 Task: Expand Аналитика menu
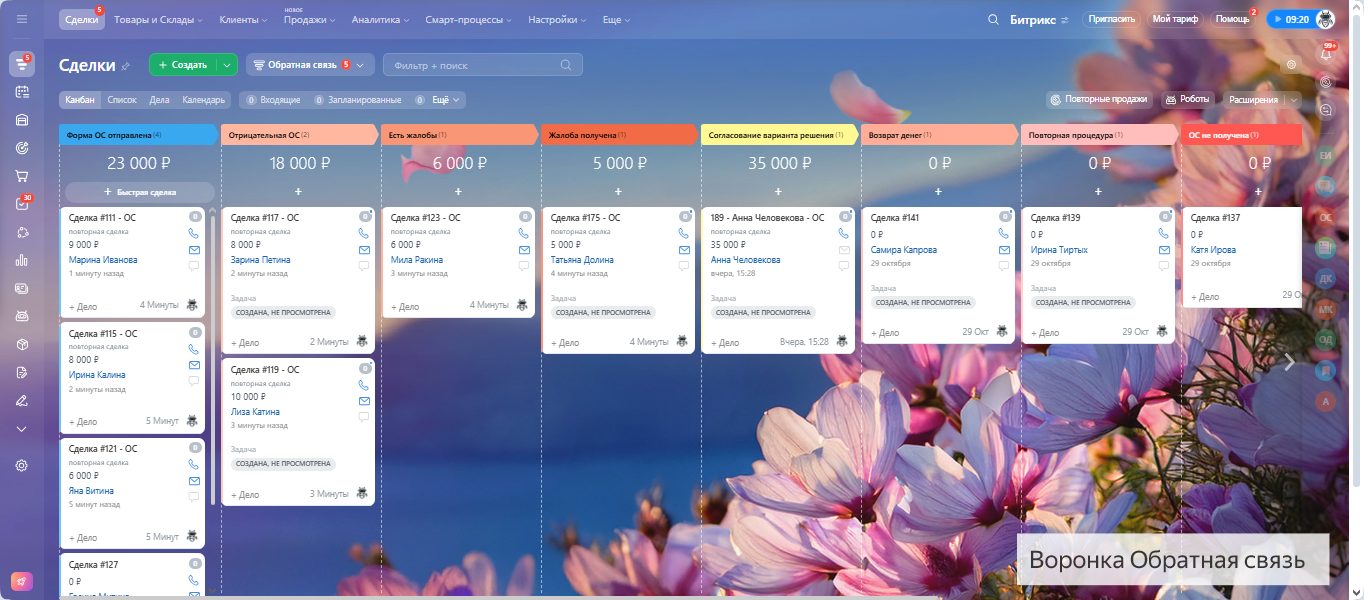(381, 20)
